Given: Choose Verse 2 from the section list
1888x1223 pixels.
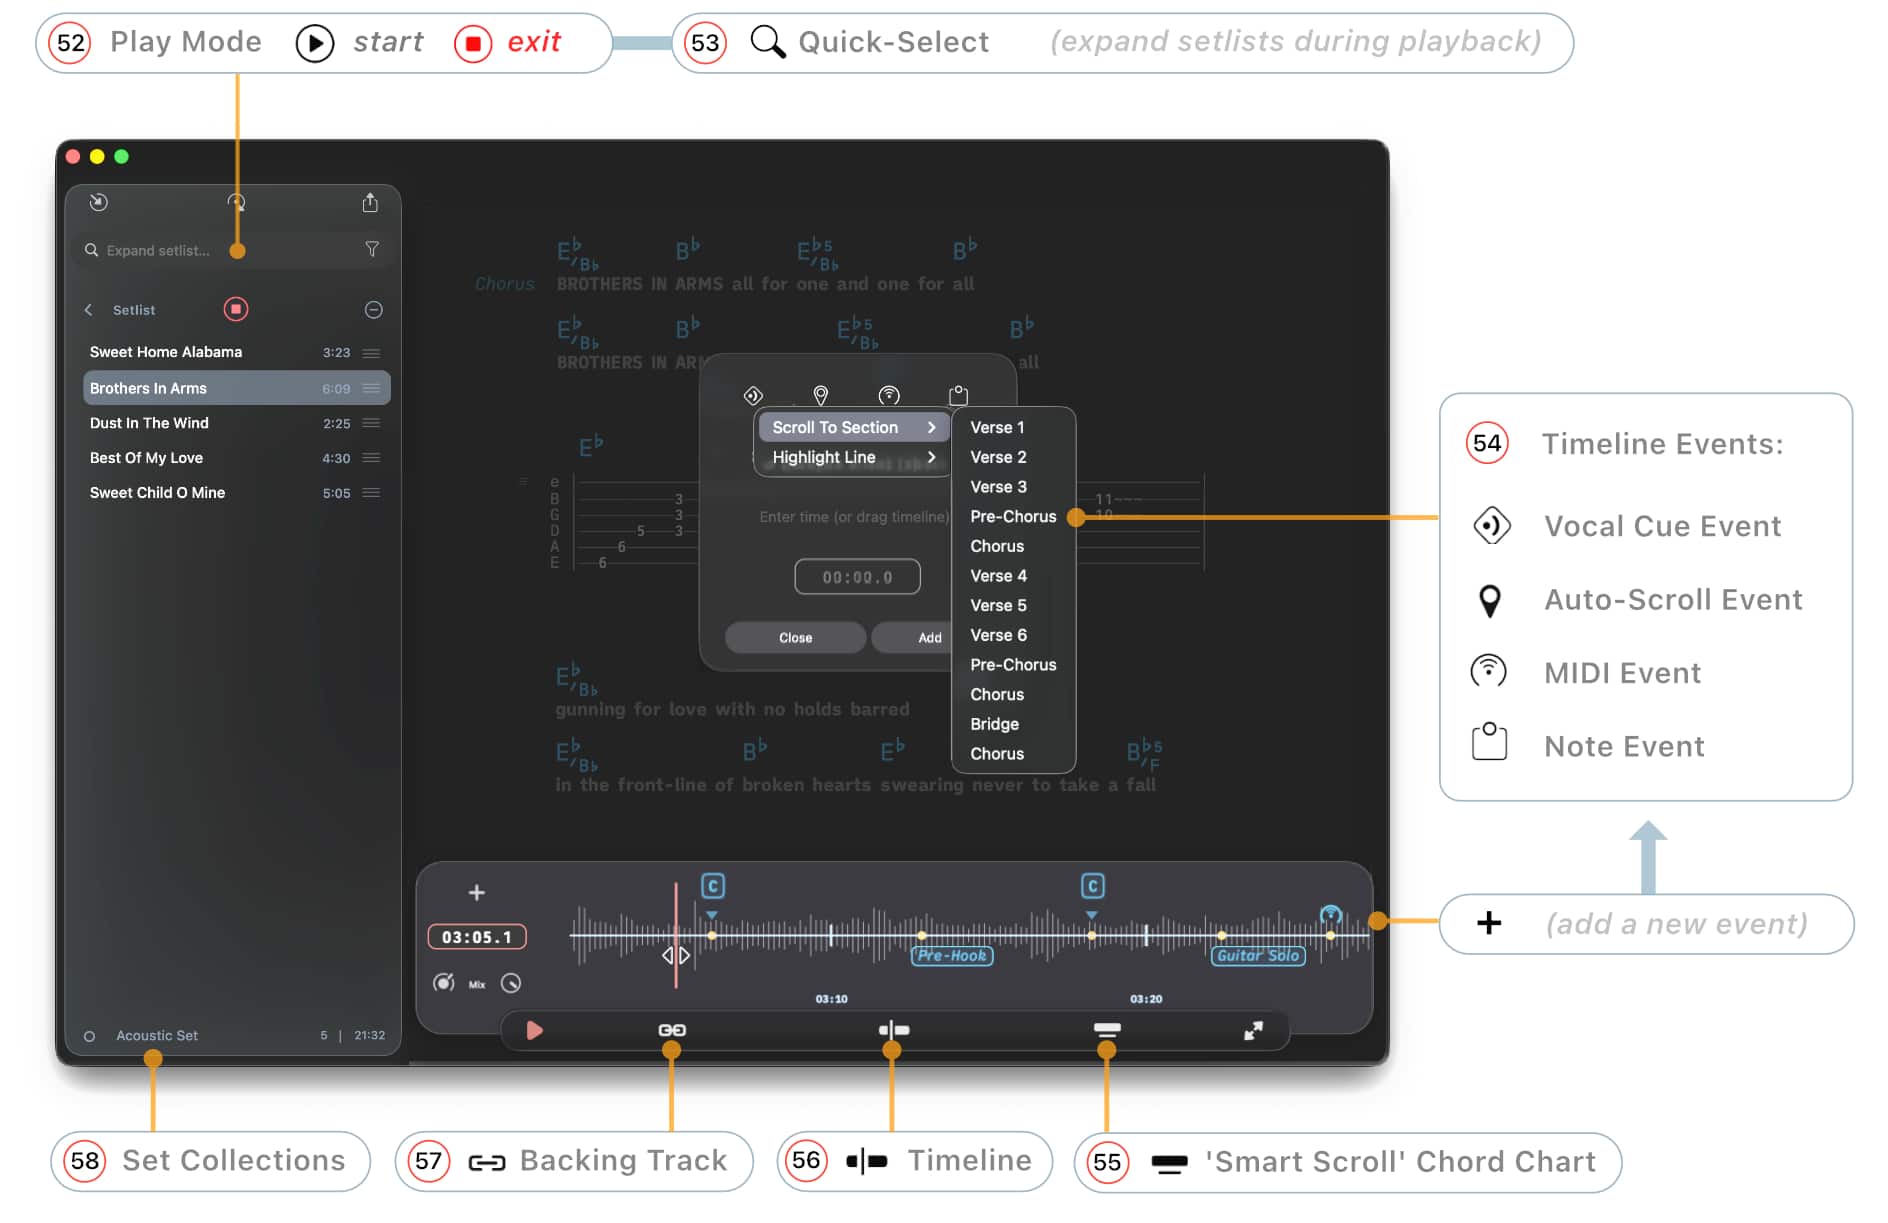Looking at the screenshot, I should tap(998, 457).
